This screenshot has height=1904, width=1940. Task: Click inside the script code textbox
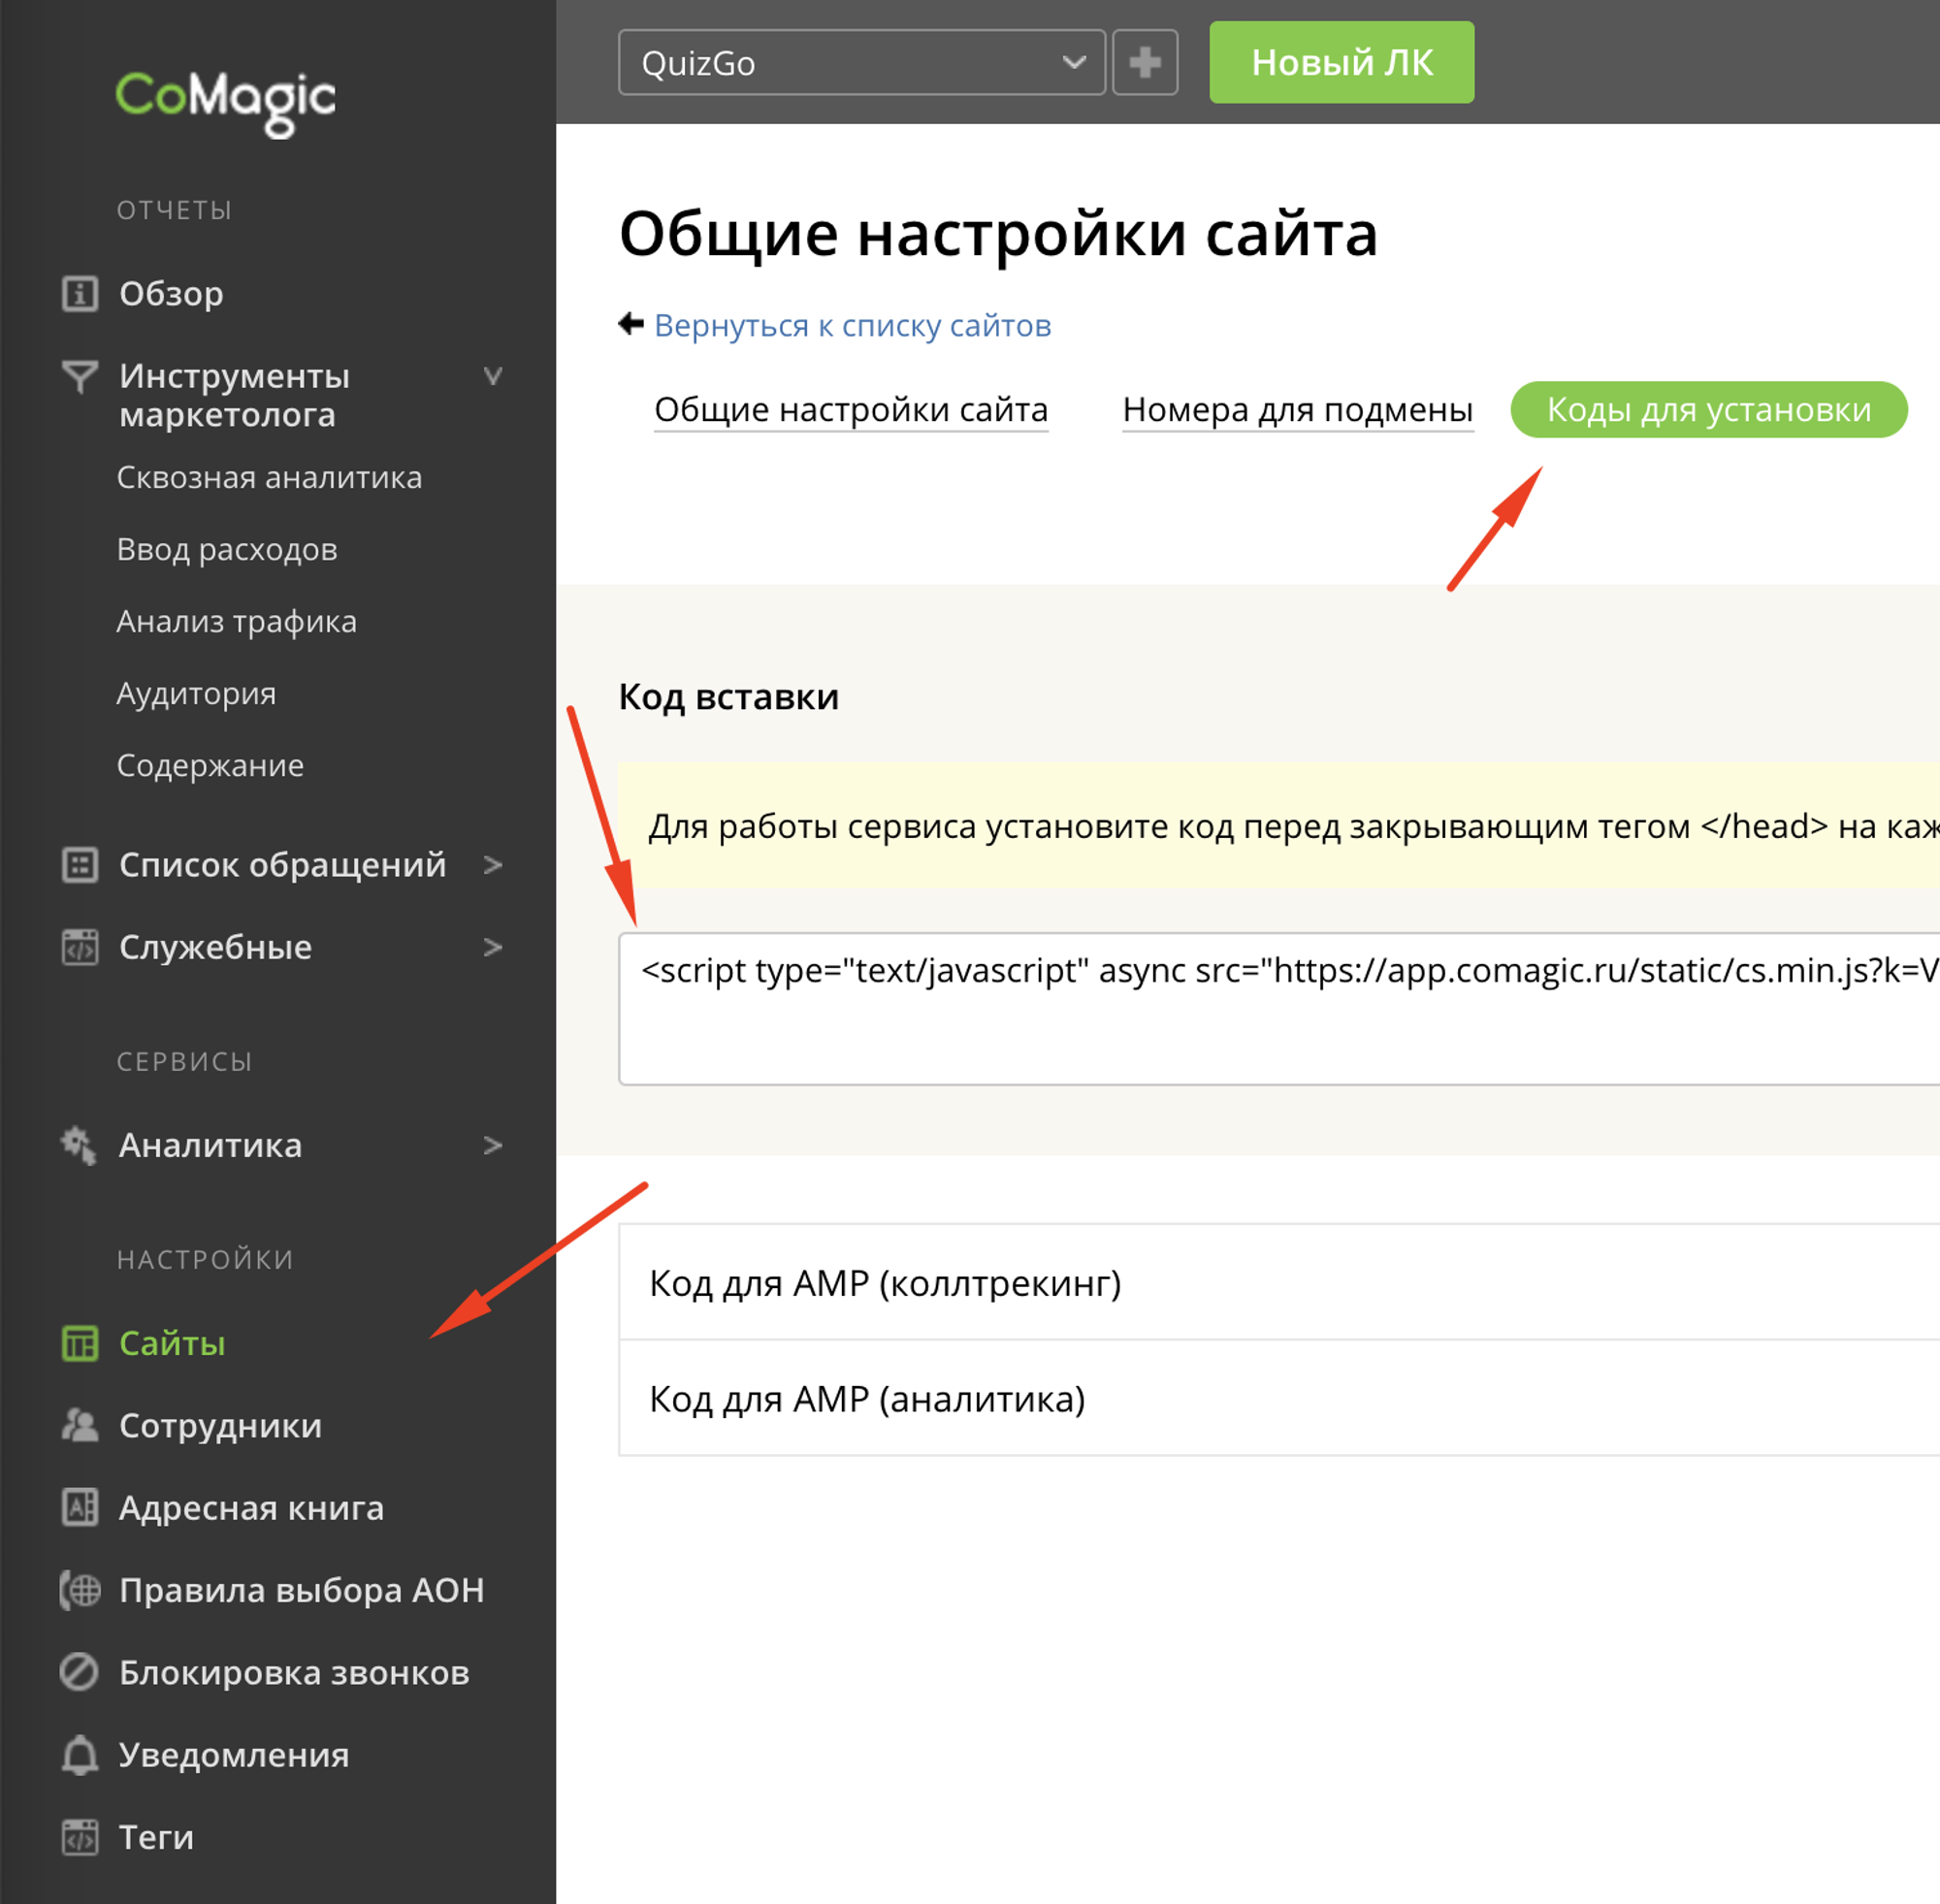tap(1279, 1009)
